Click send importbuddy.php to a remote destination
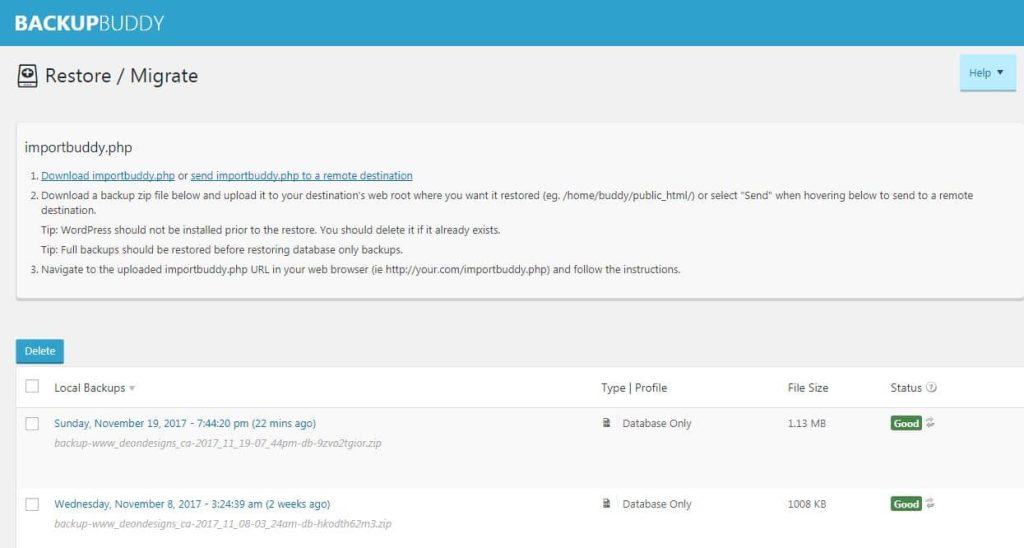Image resolution: width=1024 pixels, height=548 pixels. coord(302,176)
